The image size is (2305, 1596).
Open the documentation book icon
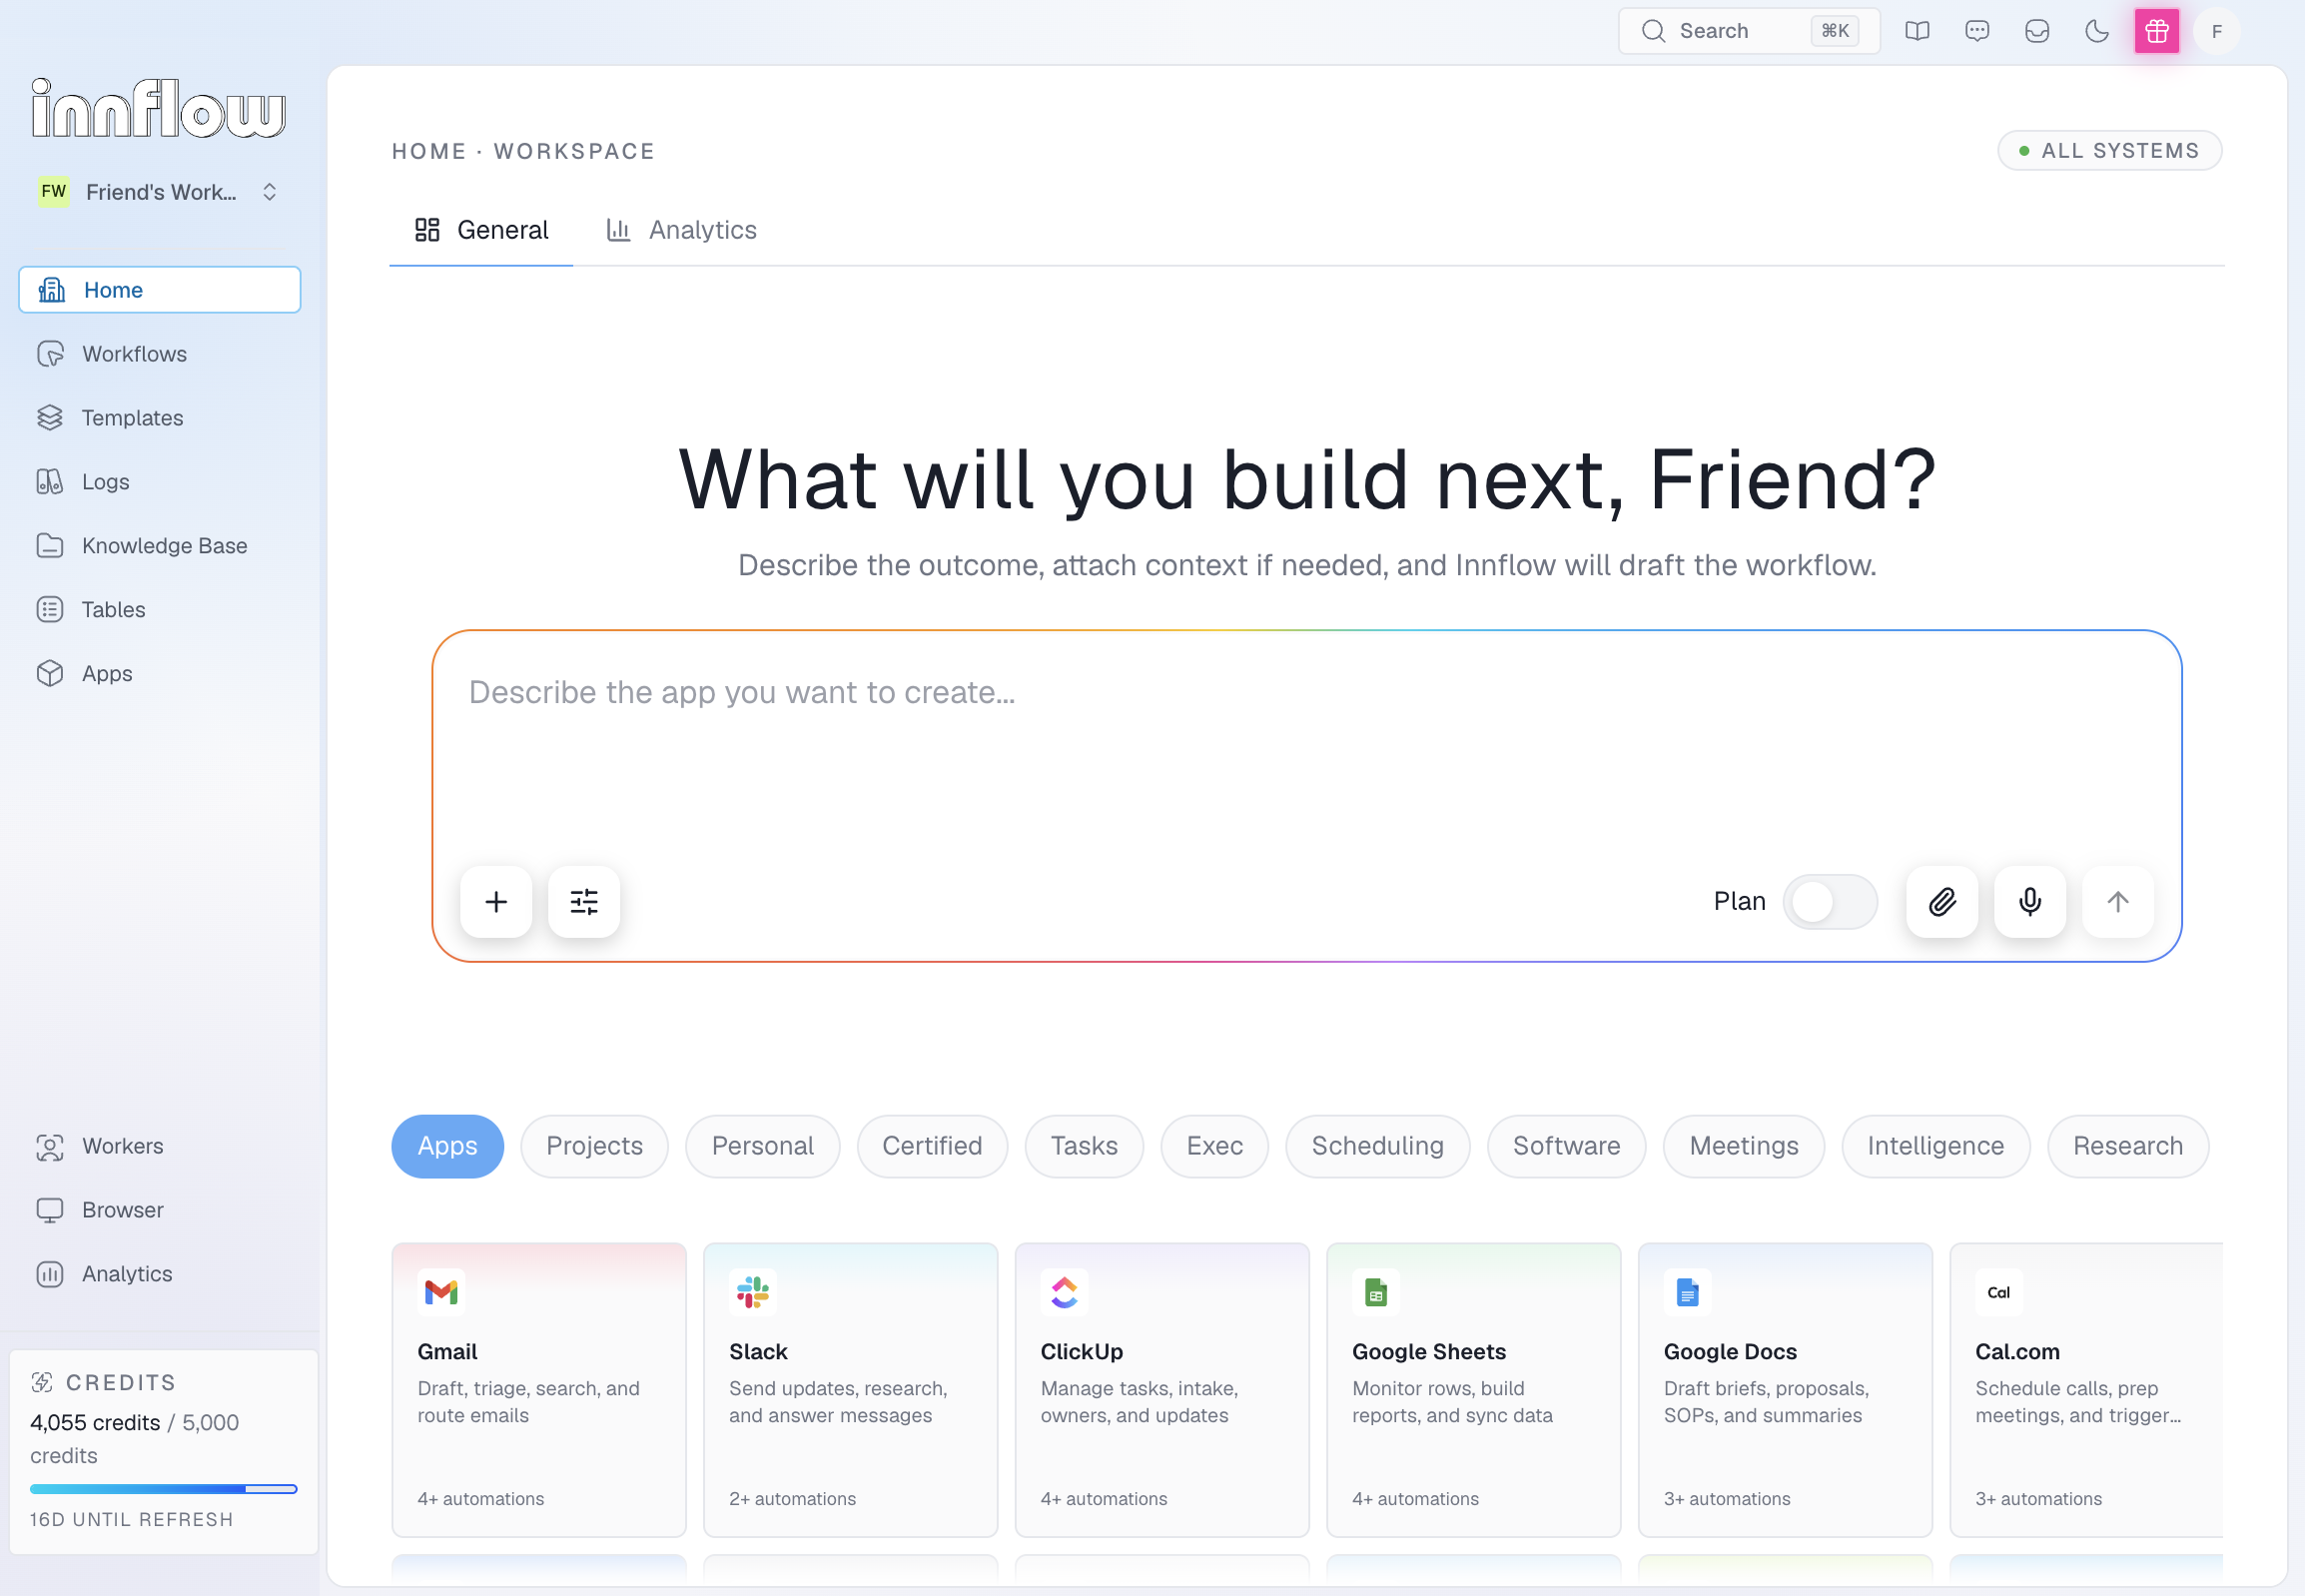1917,31
